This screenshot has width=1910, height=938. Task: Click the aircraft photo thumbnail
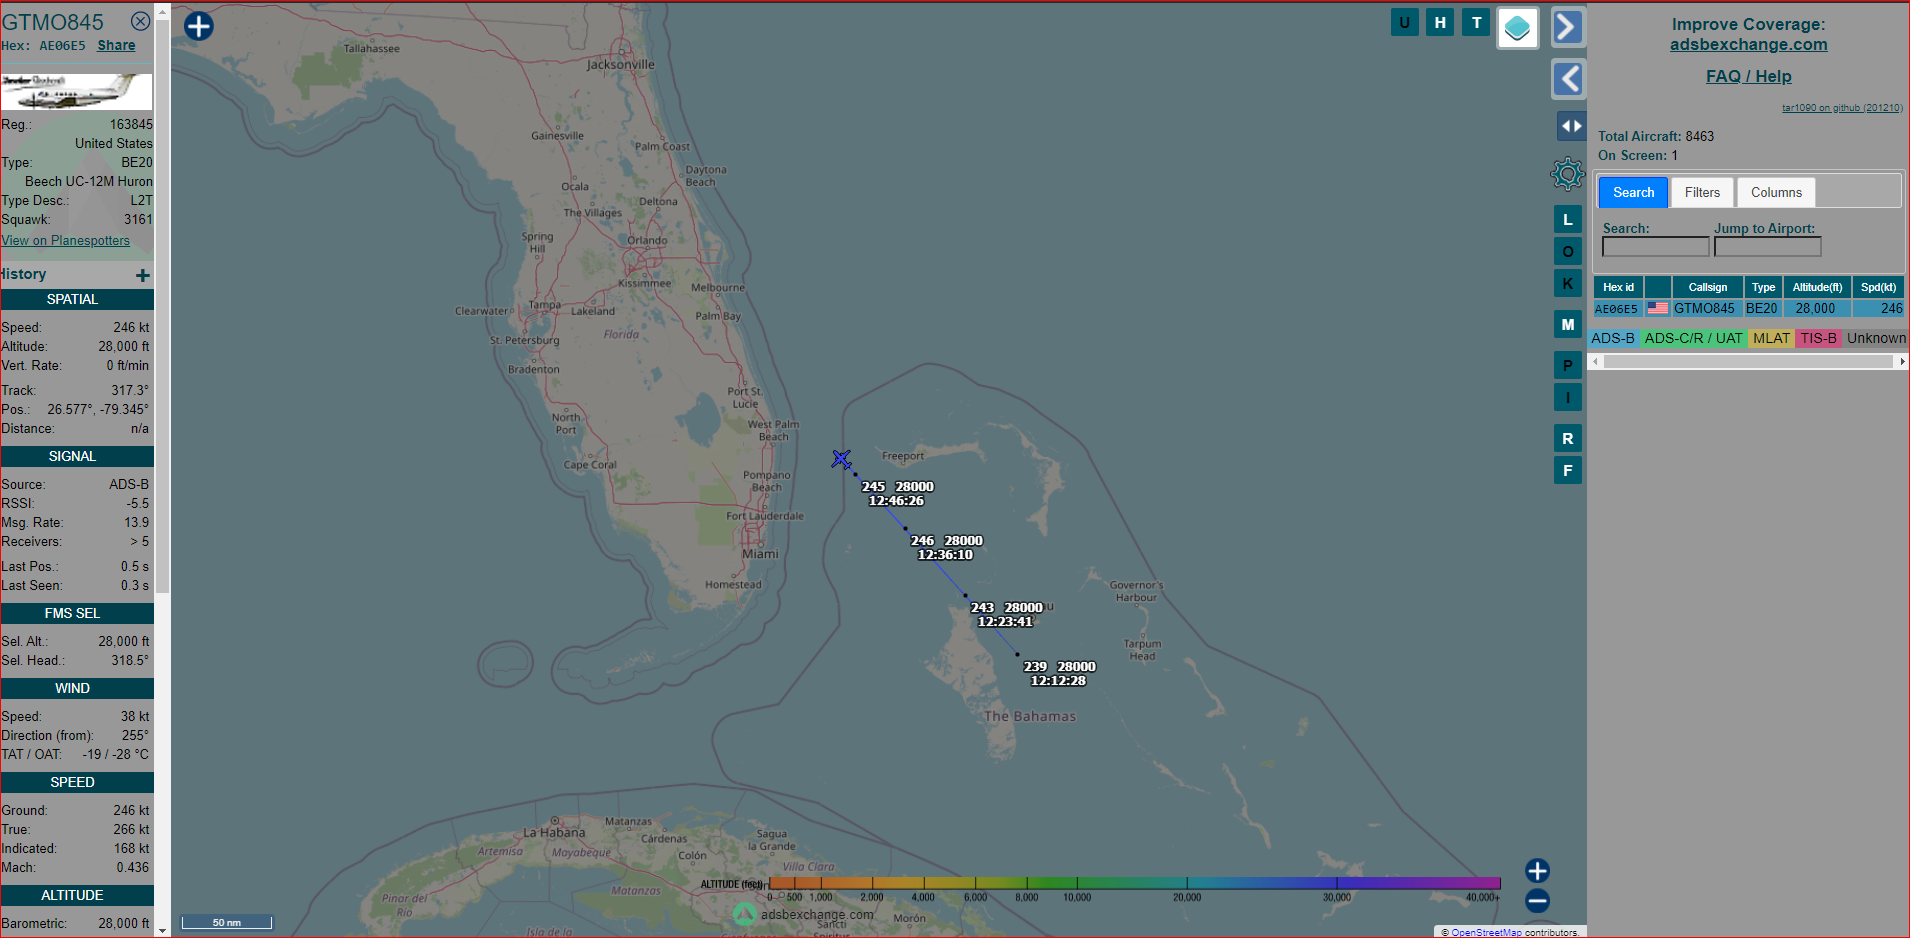tap(77, 92)
